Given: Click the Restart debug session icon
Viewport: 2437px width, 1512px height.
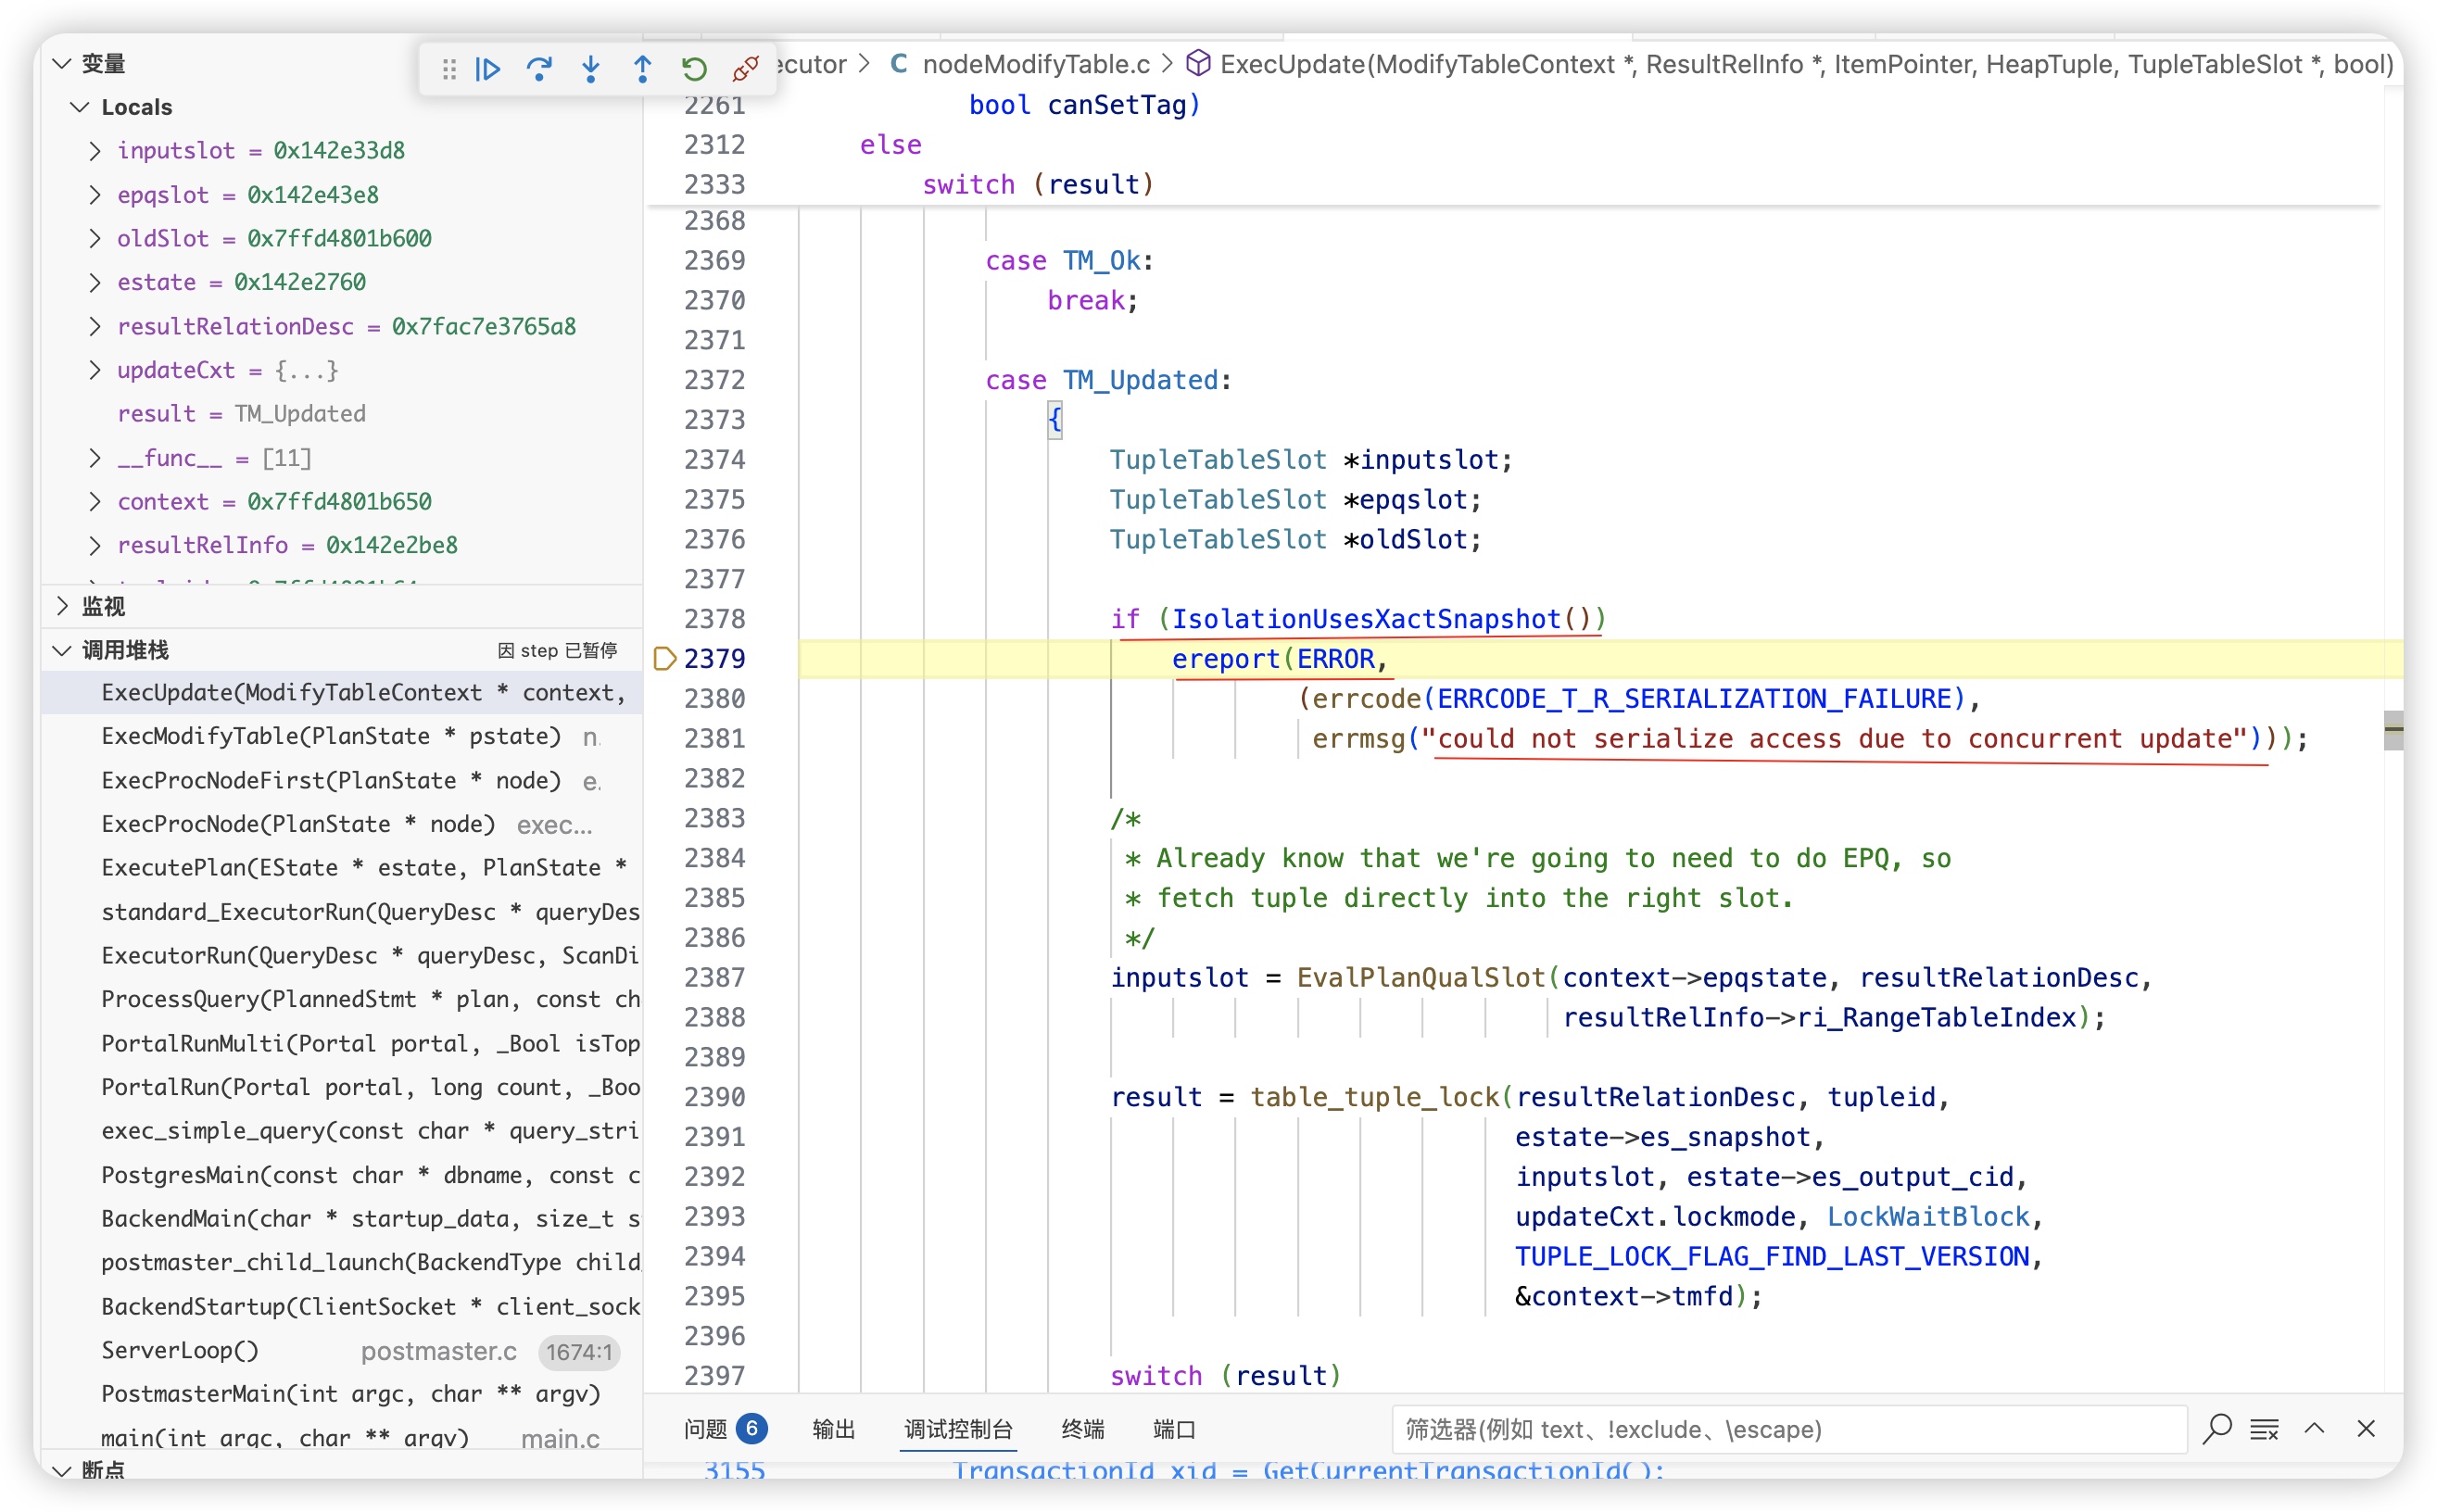Looking at the screenshot, I should pyautogui.click(x=694, y=69).
